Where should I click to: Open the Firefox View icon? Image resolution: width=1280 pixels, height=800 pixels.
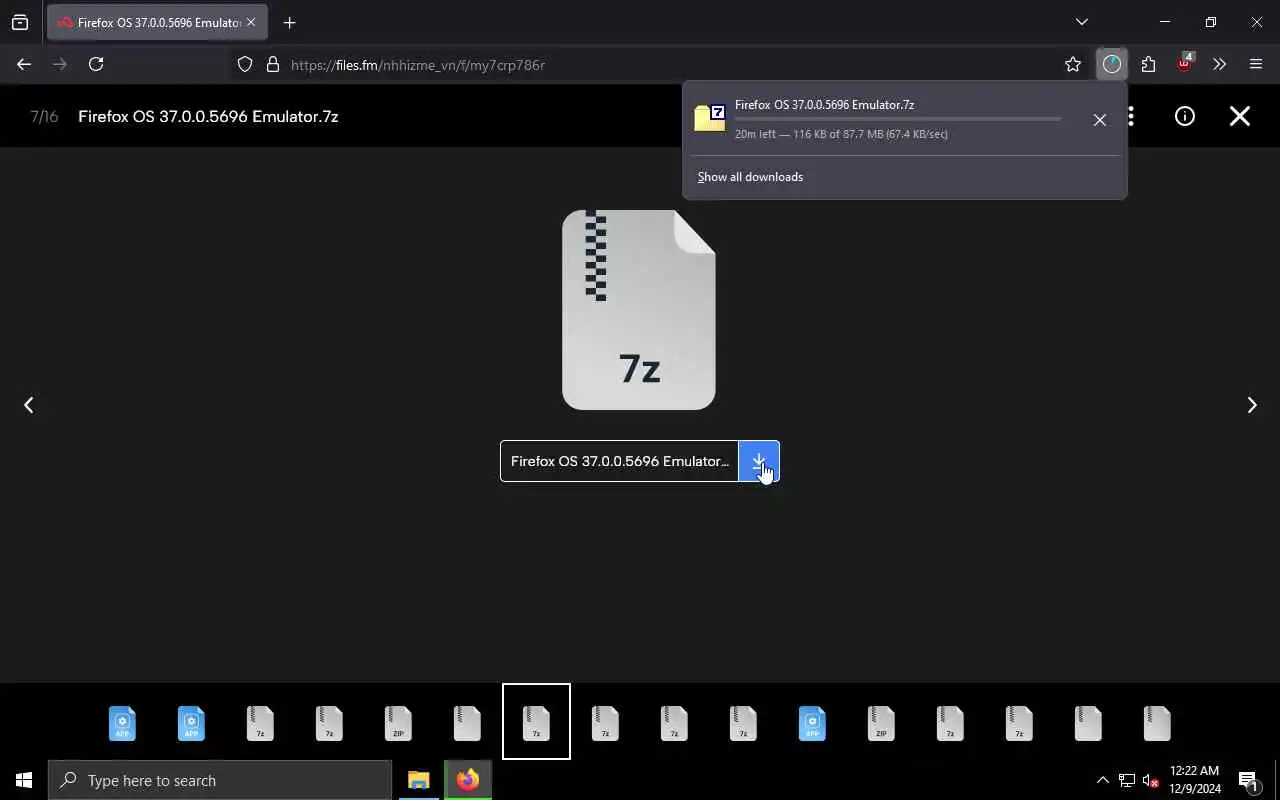point(20,22)
